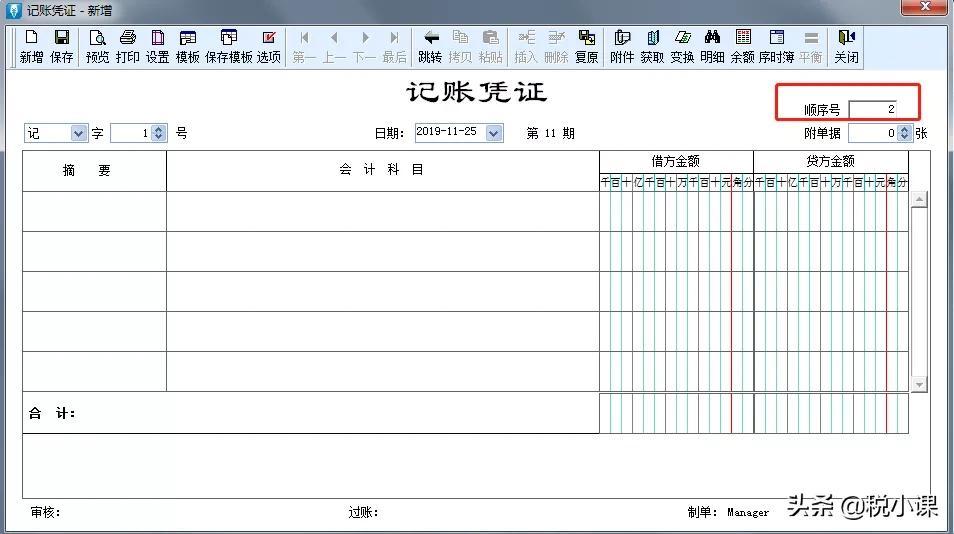Click the voucher number spinner arrows

[159, 133]
